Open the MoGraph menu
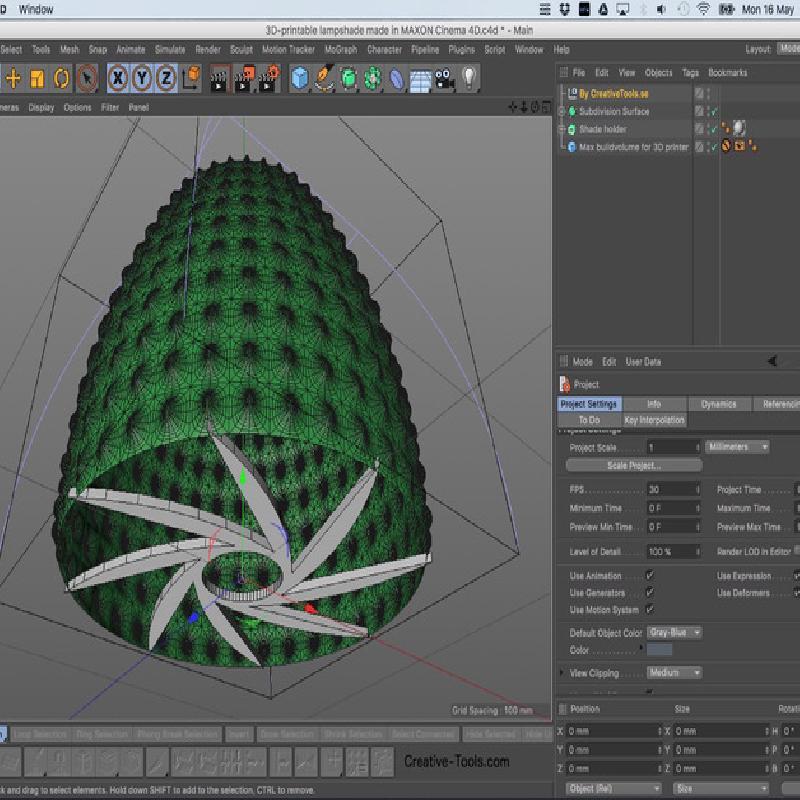Viewport: 800px width, 800px height. pos(340,49)
